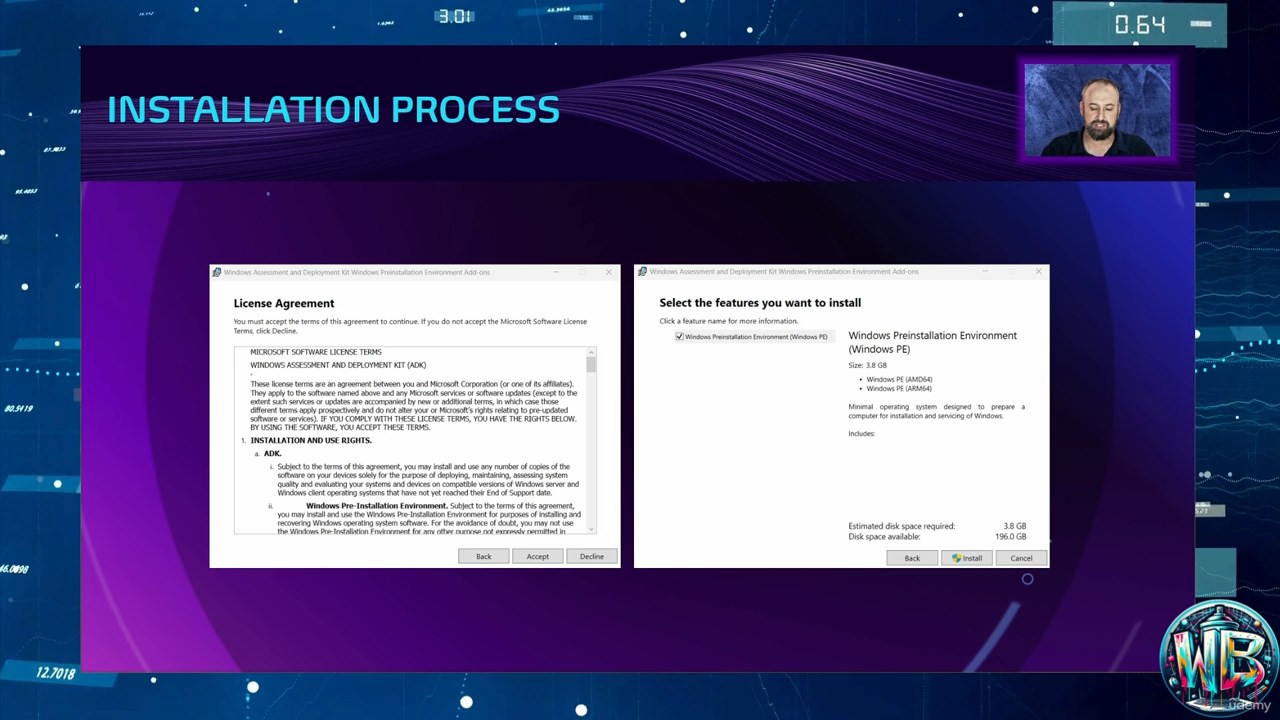Click 'Windows PE (AMD64)' list entry
Image resolution: width=1280 pixels, height=720 pixels.
coord(899,380)
